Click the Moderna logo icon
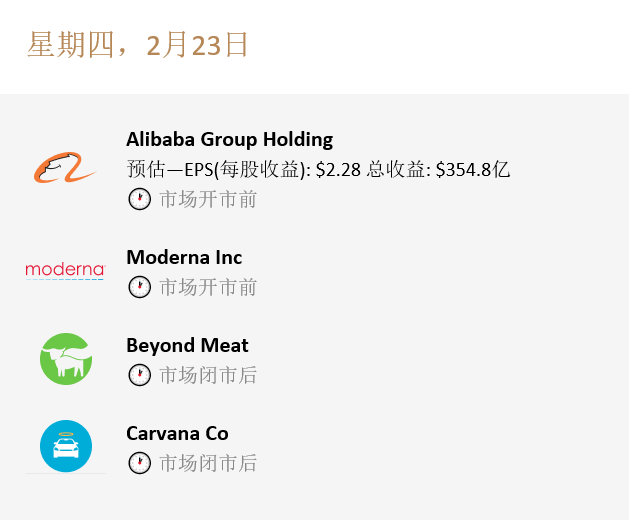This screenshot has width=629, height=520. click(x=65, y=270)
